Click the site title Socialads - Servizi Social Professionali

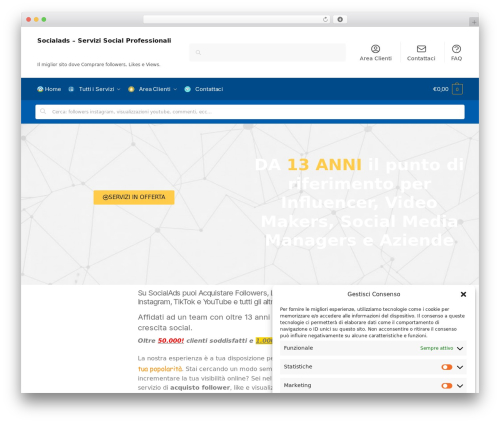point(104,41)
